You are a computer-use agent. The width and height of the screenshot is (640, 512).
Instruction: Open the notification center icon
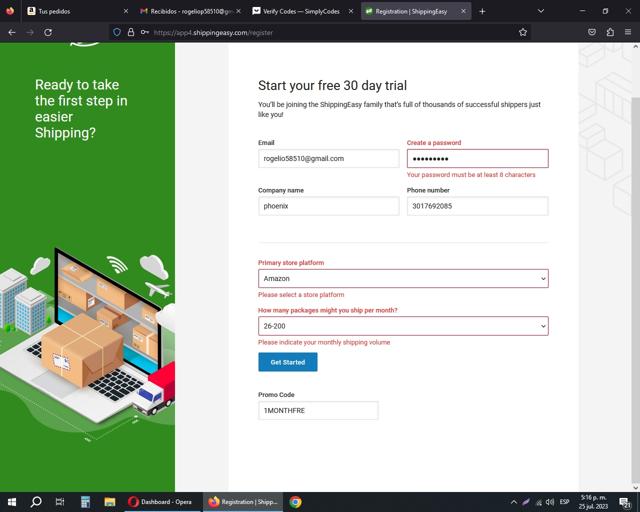point(625,502)
